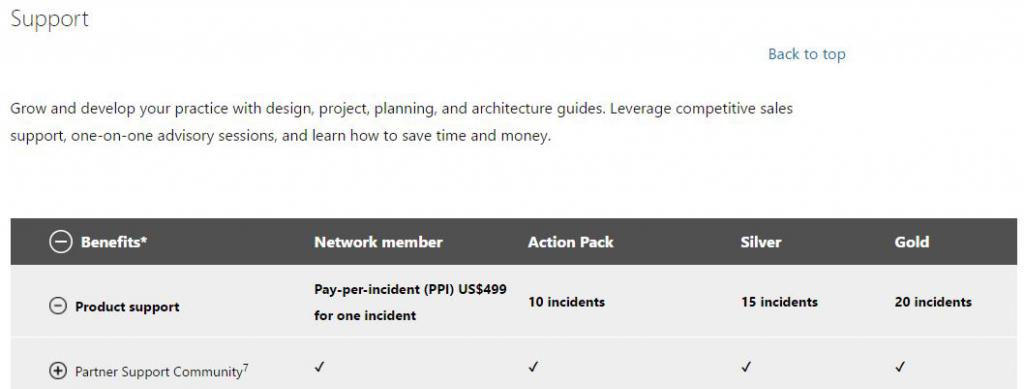Click the Network member checkmark for Partner Support Community

pos(319,367)
